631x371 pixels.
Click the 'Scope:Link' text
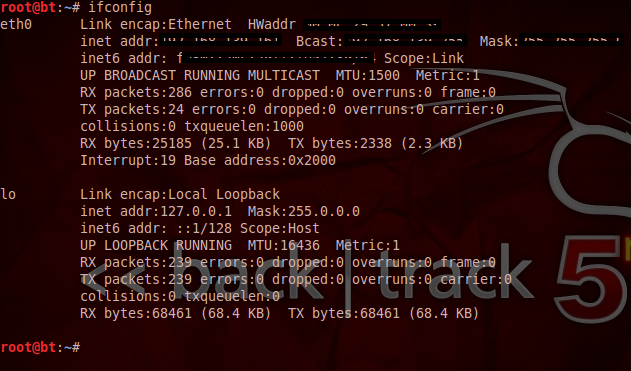[424, 58]
